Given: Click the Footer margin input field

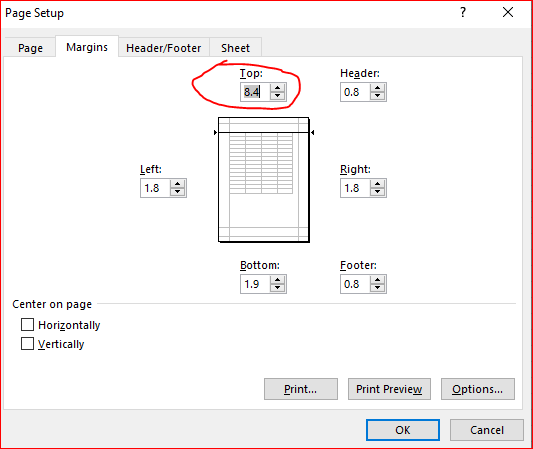Looking at the screenshot, I should click(355, 284).
